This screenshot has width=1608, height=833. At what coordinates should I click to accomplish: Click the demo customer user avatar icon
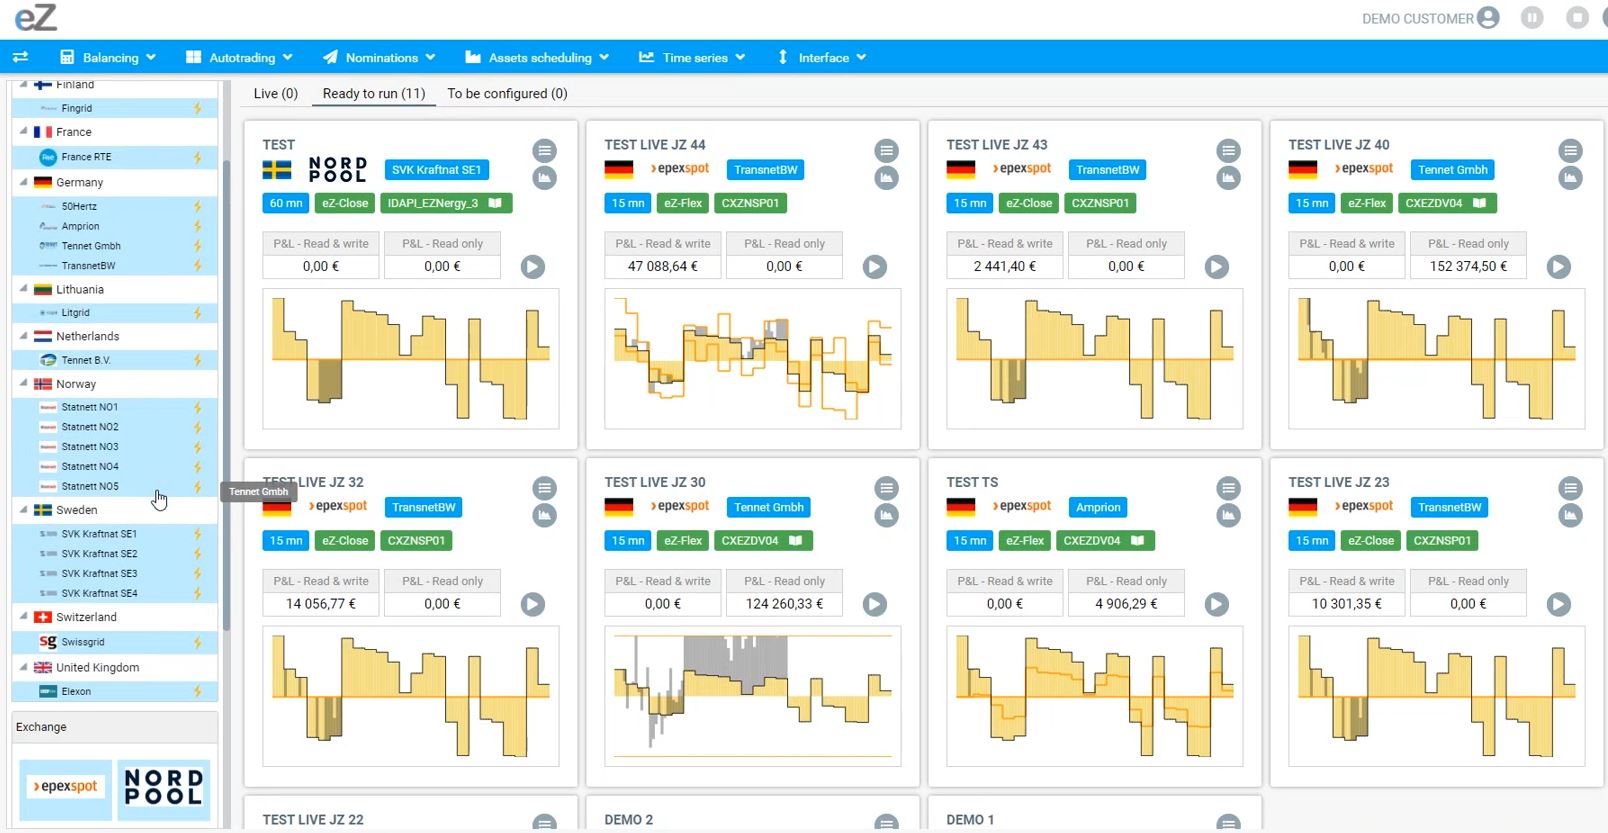(1488, 18)
